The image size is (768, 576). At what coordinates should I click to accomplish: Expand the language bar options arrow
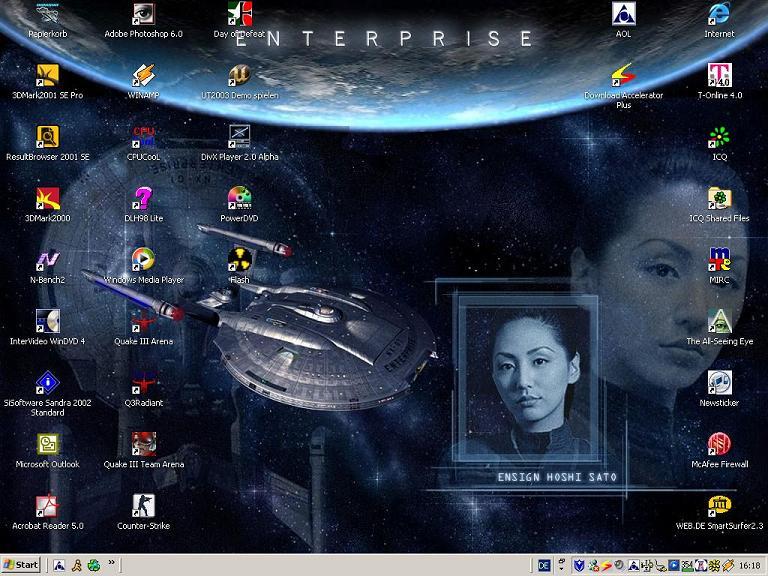click(x=561, y=569)
